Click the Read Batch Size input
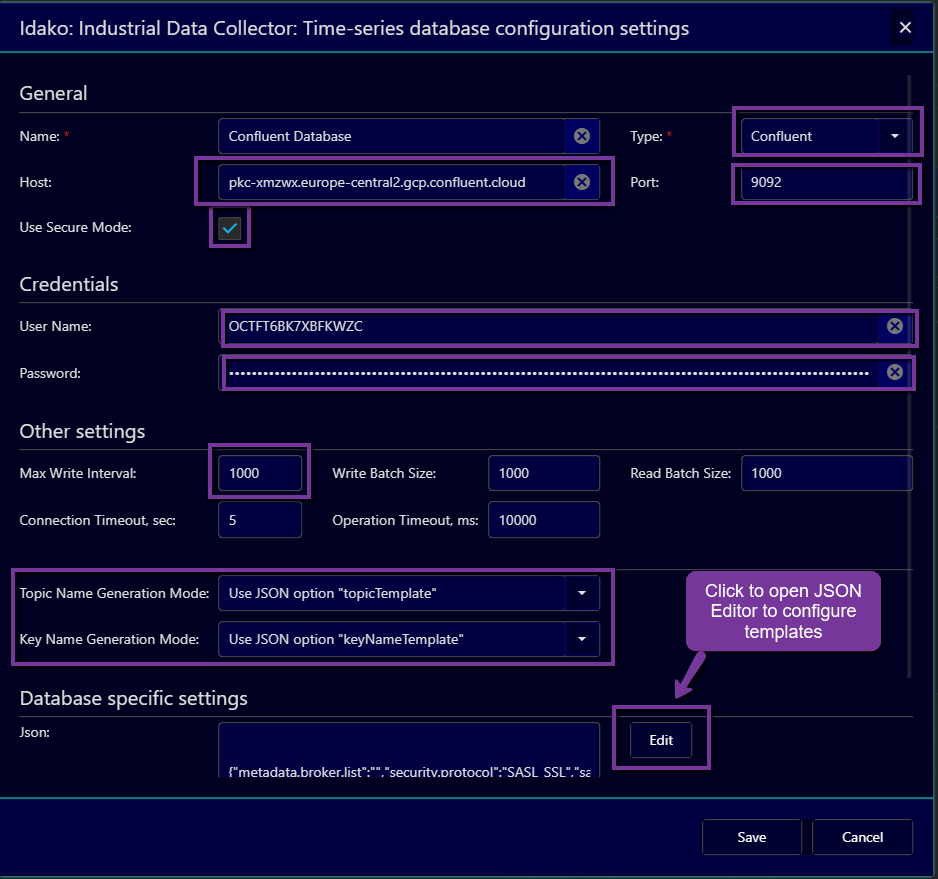This screenshot has width=938, height=879. (826, 473)
